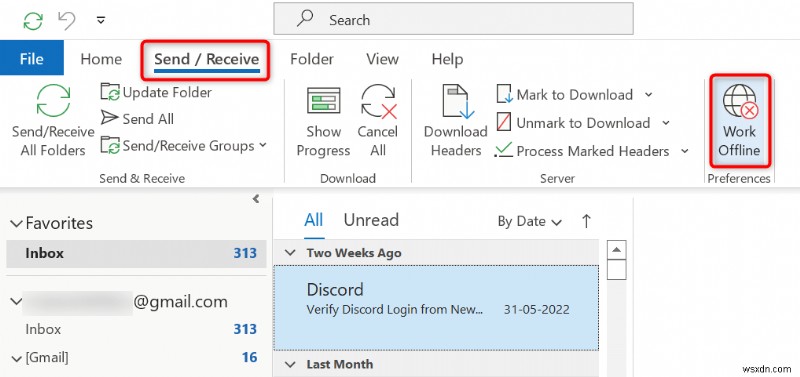The height and width of the screenshot is (377, 800).
Task: Select the Send / Receive tab
Action: tap(207, 59)
